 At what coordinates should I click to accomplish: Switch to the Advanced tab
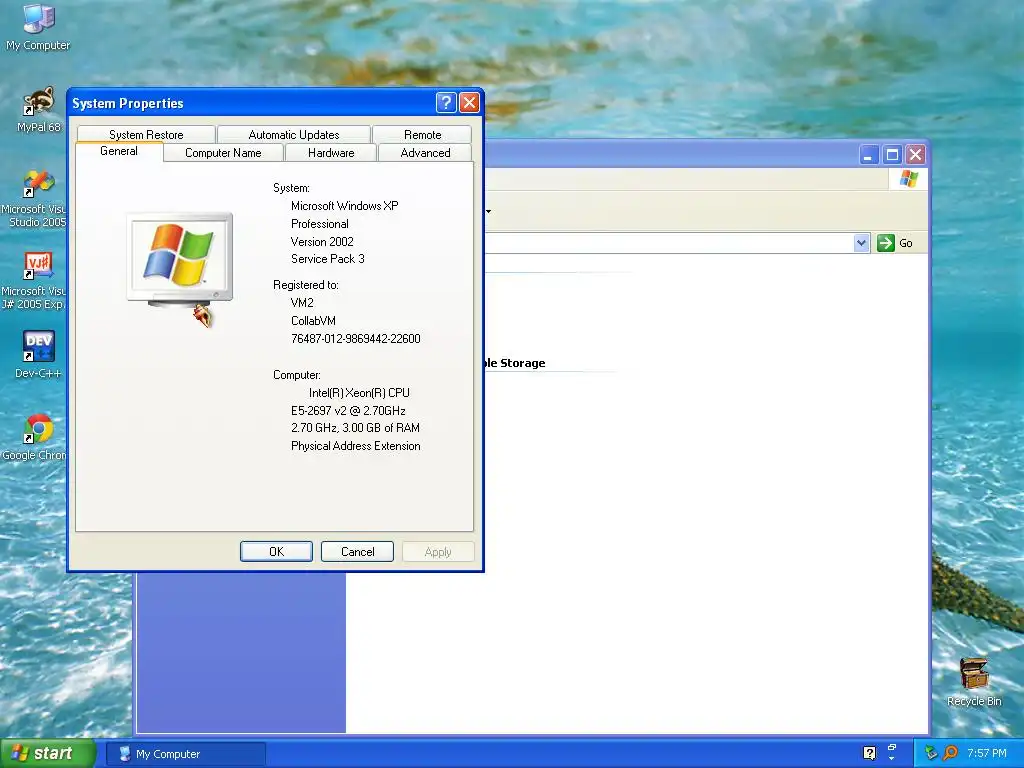click(425, 153)
